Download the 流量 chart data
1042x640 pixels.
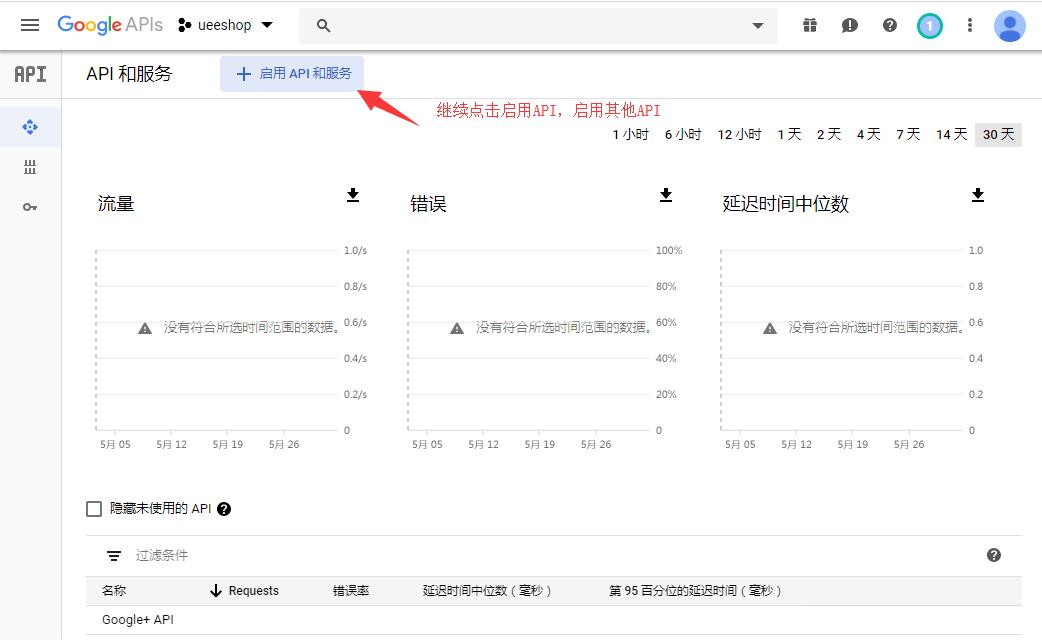coord(353,195)
